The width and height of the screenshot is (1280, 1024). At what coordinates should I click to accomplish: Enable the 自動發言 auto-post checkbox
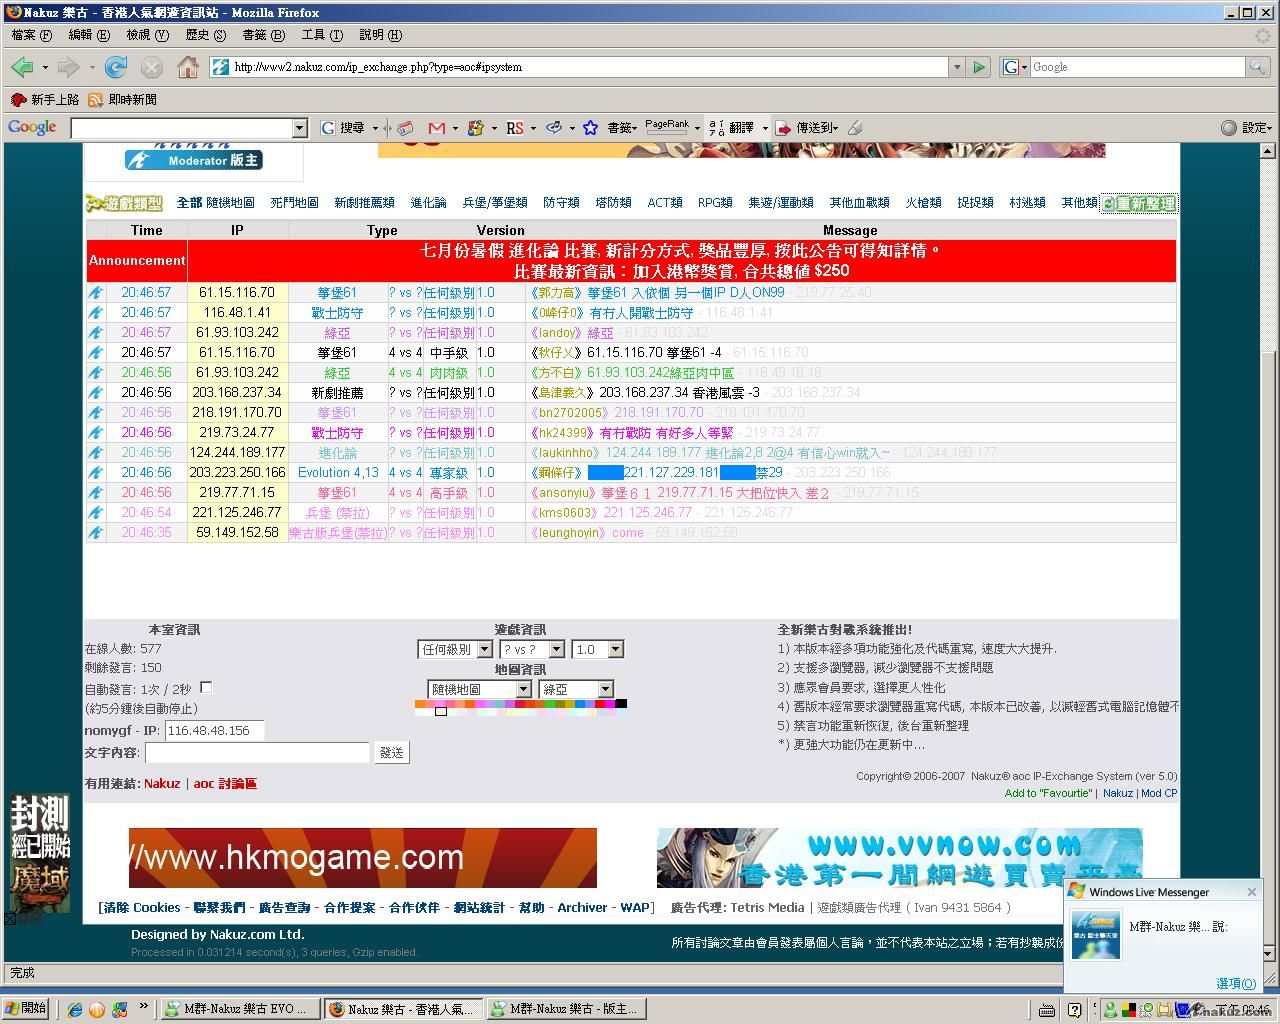pos(206,688)
